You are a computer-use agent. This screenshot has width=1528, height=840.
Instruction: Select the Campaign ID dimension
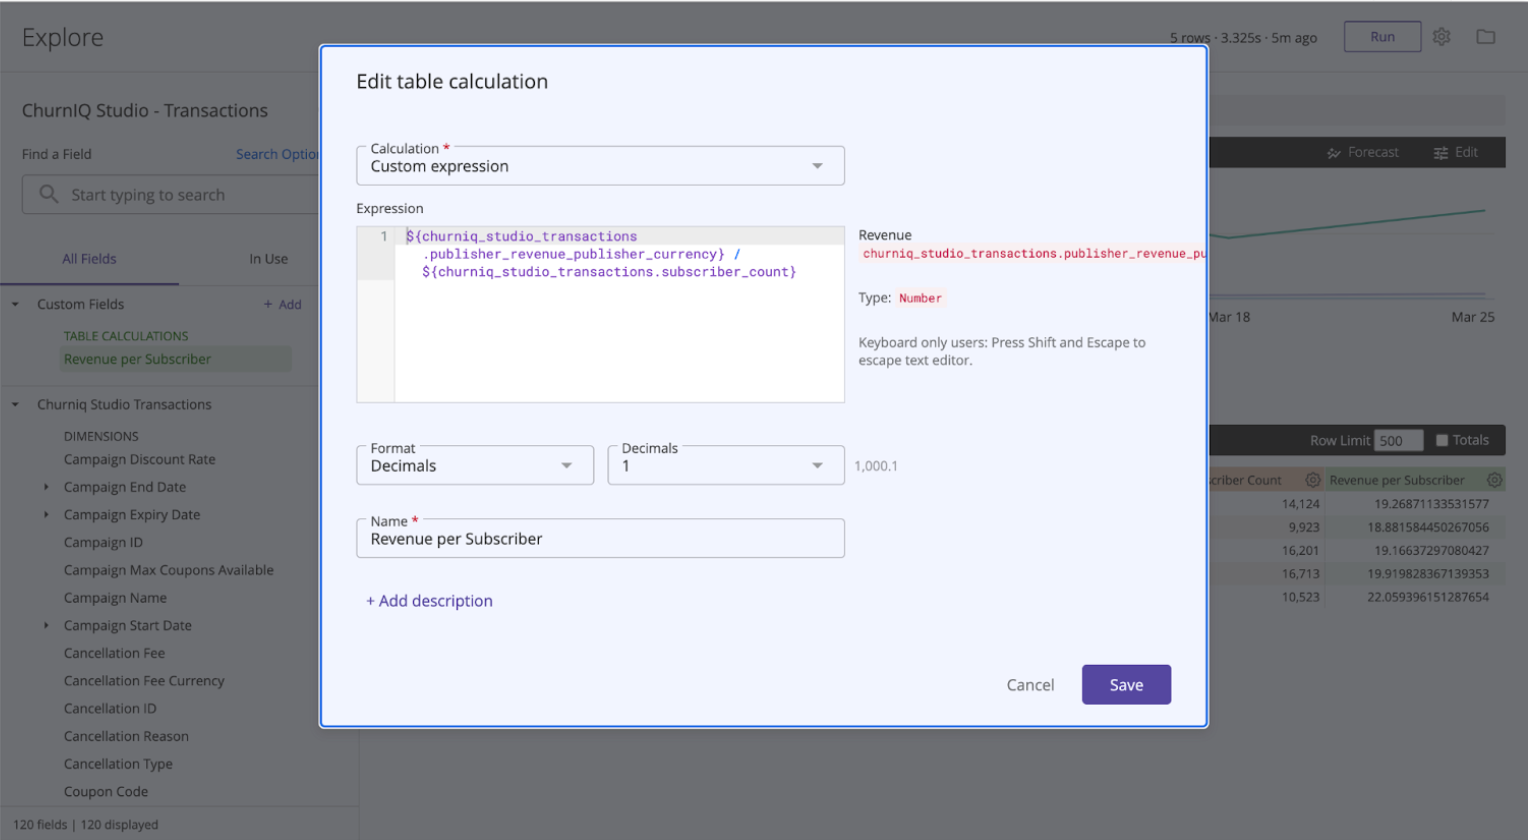[103, 543]
